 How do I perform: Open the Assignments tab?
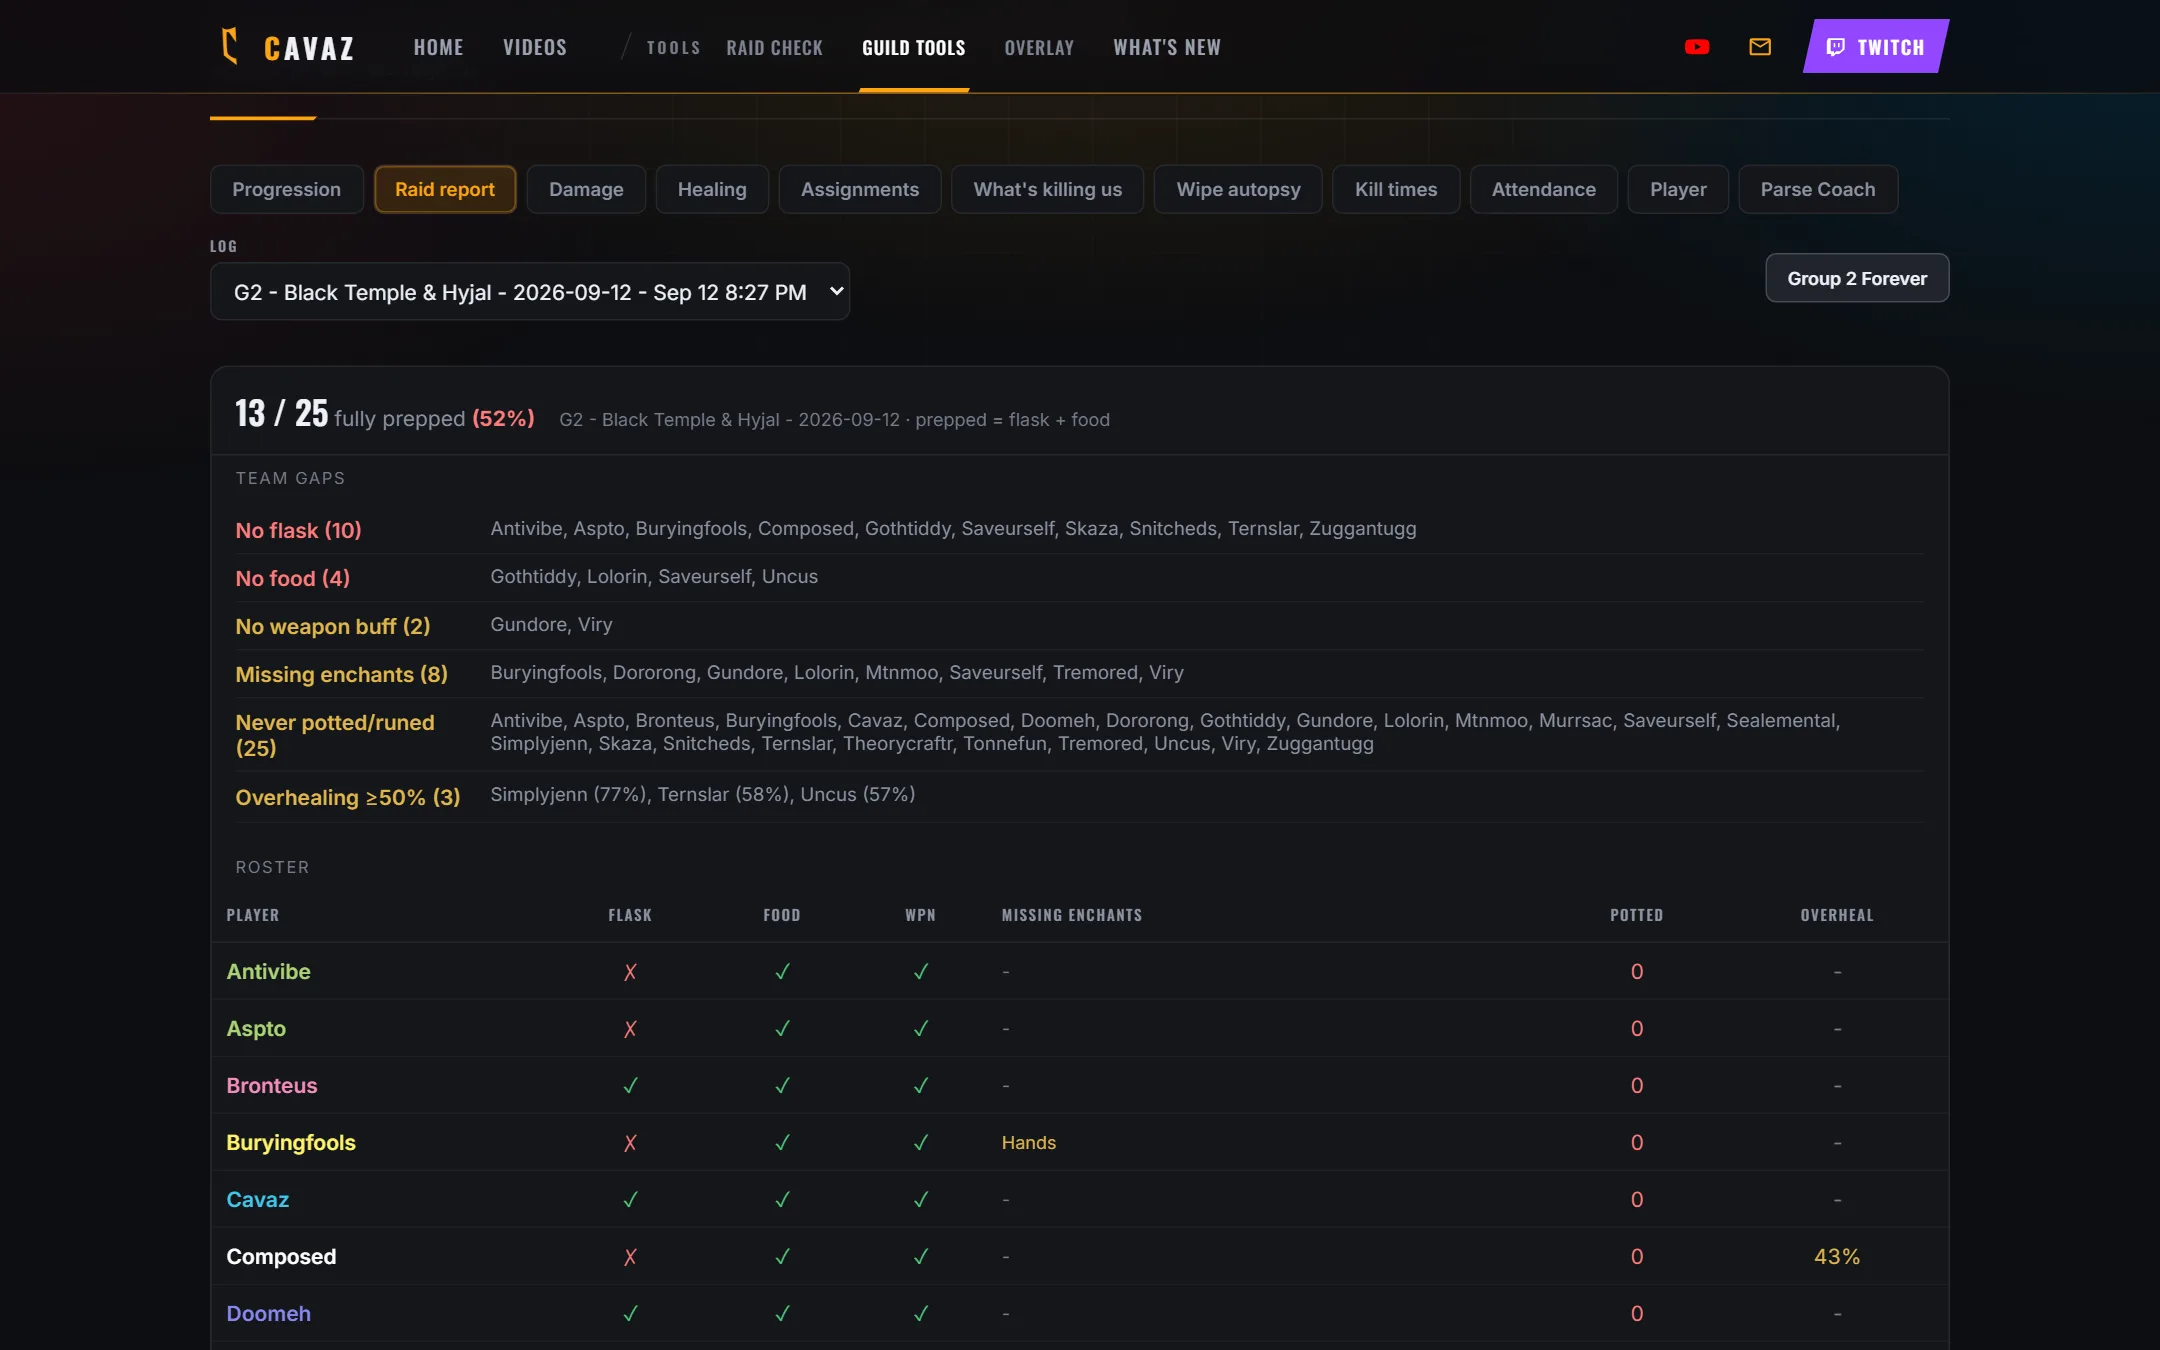[x=860, y=189]
